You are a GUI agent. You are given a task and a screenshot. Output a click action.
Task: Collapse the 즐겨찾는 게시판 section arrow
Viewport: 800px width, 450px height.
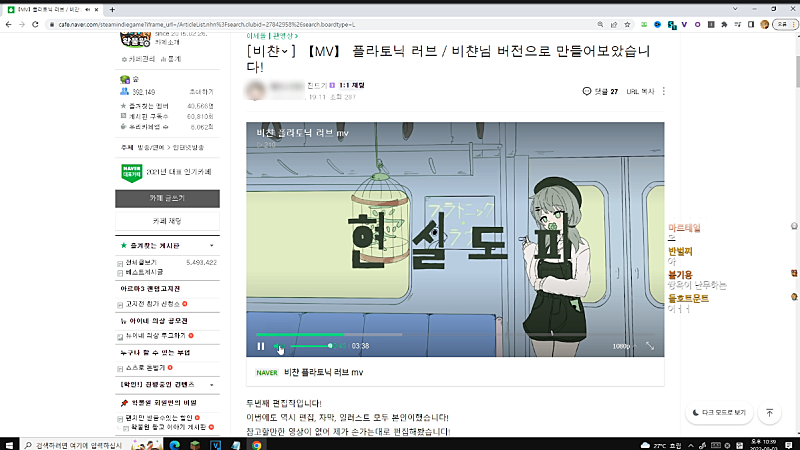coord(212,246)
